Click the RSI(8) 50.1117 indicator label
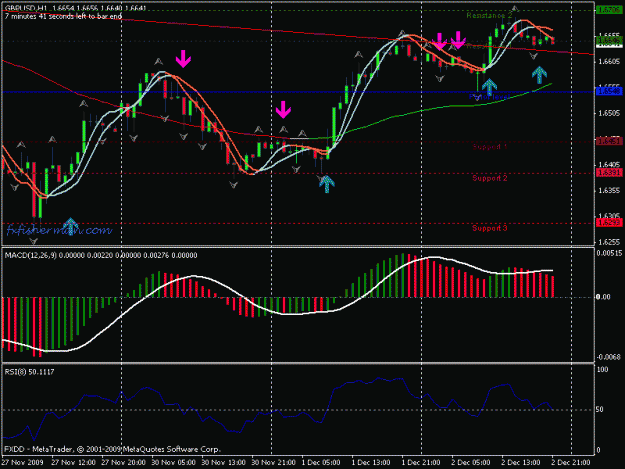 29,372
